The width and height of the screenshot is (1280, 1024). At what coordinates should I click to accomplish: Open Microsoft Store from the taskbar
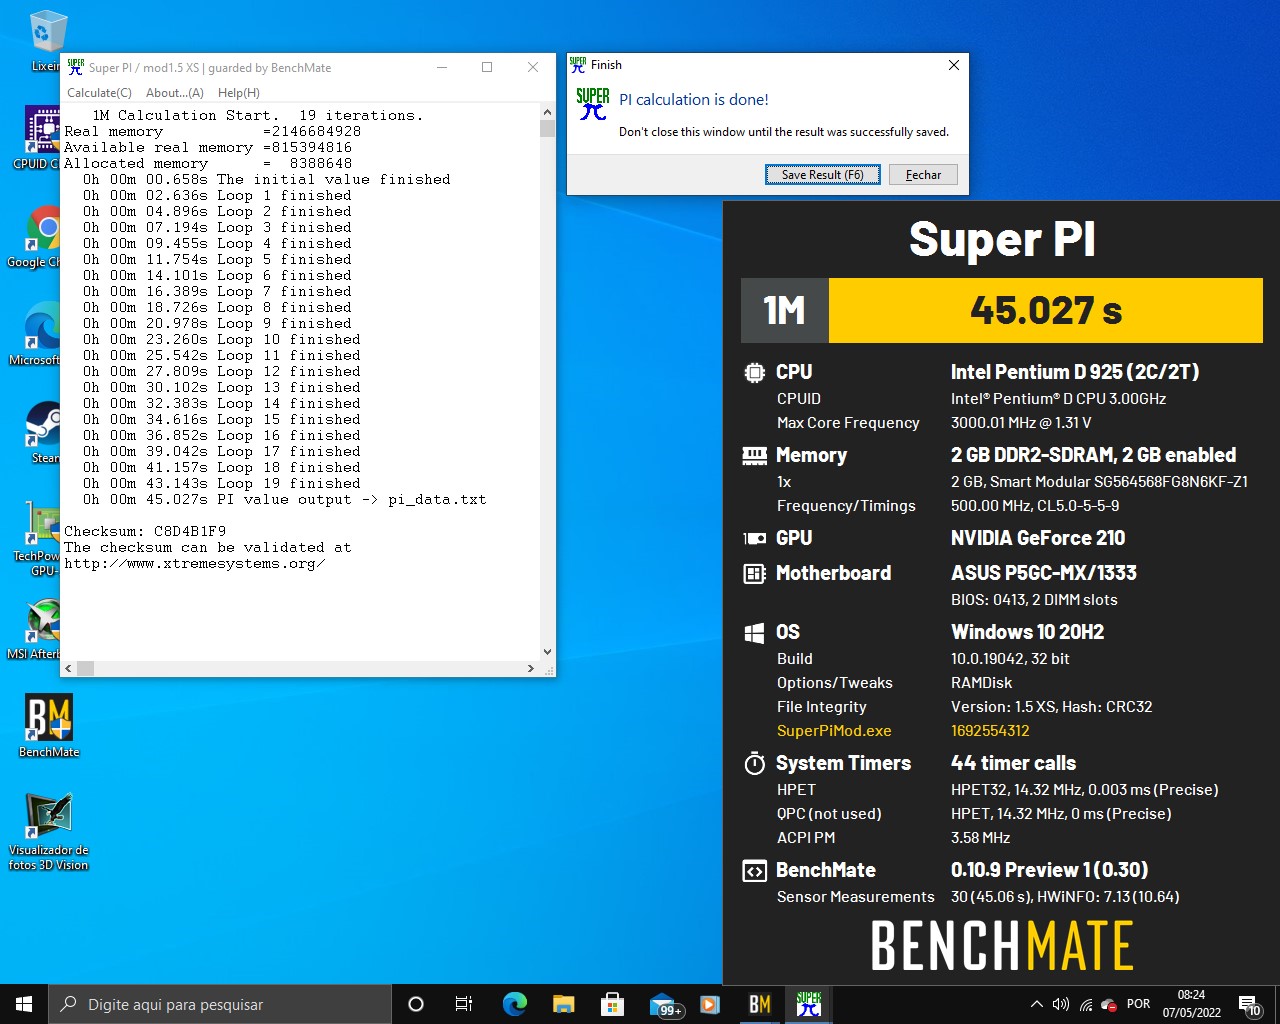(612, 1004)
